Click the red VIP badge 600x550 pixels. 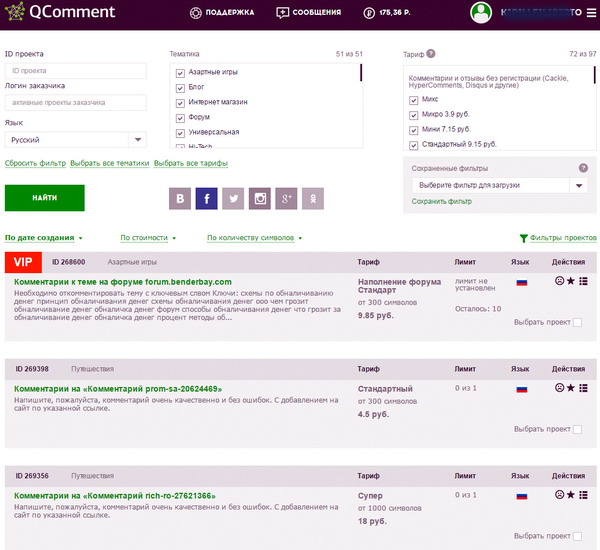23,262
